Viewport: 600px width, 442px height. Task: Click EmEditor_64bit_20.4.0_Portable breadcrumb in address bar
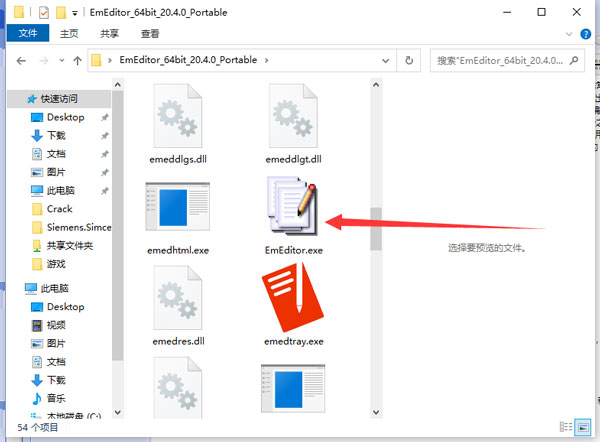pyautogui.click(x=188, y=60)
